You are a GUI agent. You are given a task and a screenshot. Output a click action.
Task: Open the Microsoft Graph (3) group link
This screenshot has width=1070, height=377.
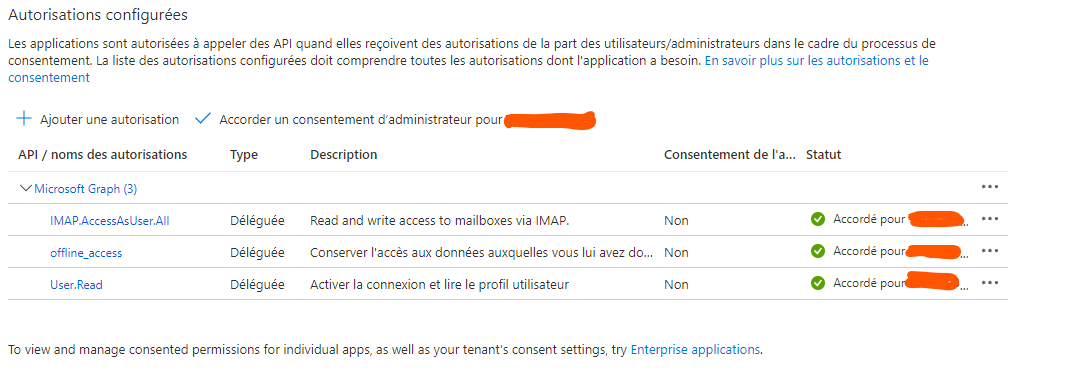(x=86, y=188)
